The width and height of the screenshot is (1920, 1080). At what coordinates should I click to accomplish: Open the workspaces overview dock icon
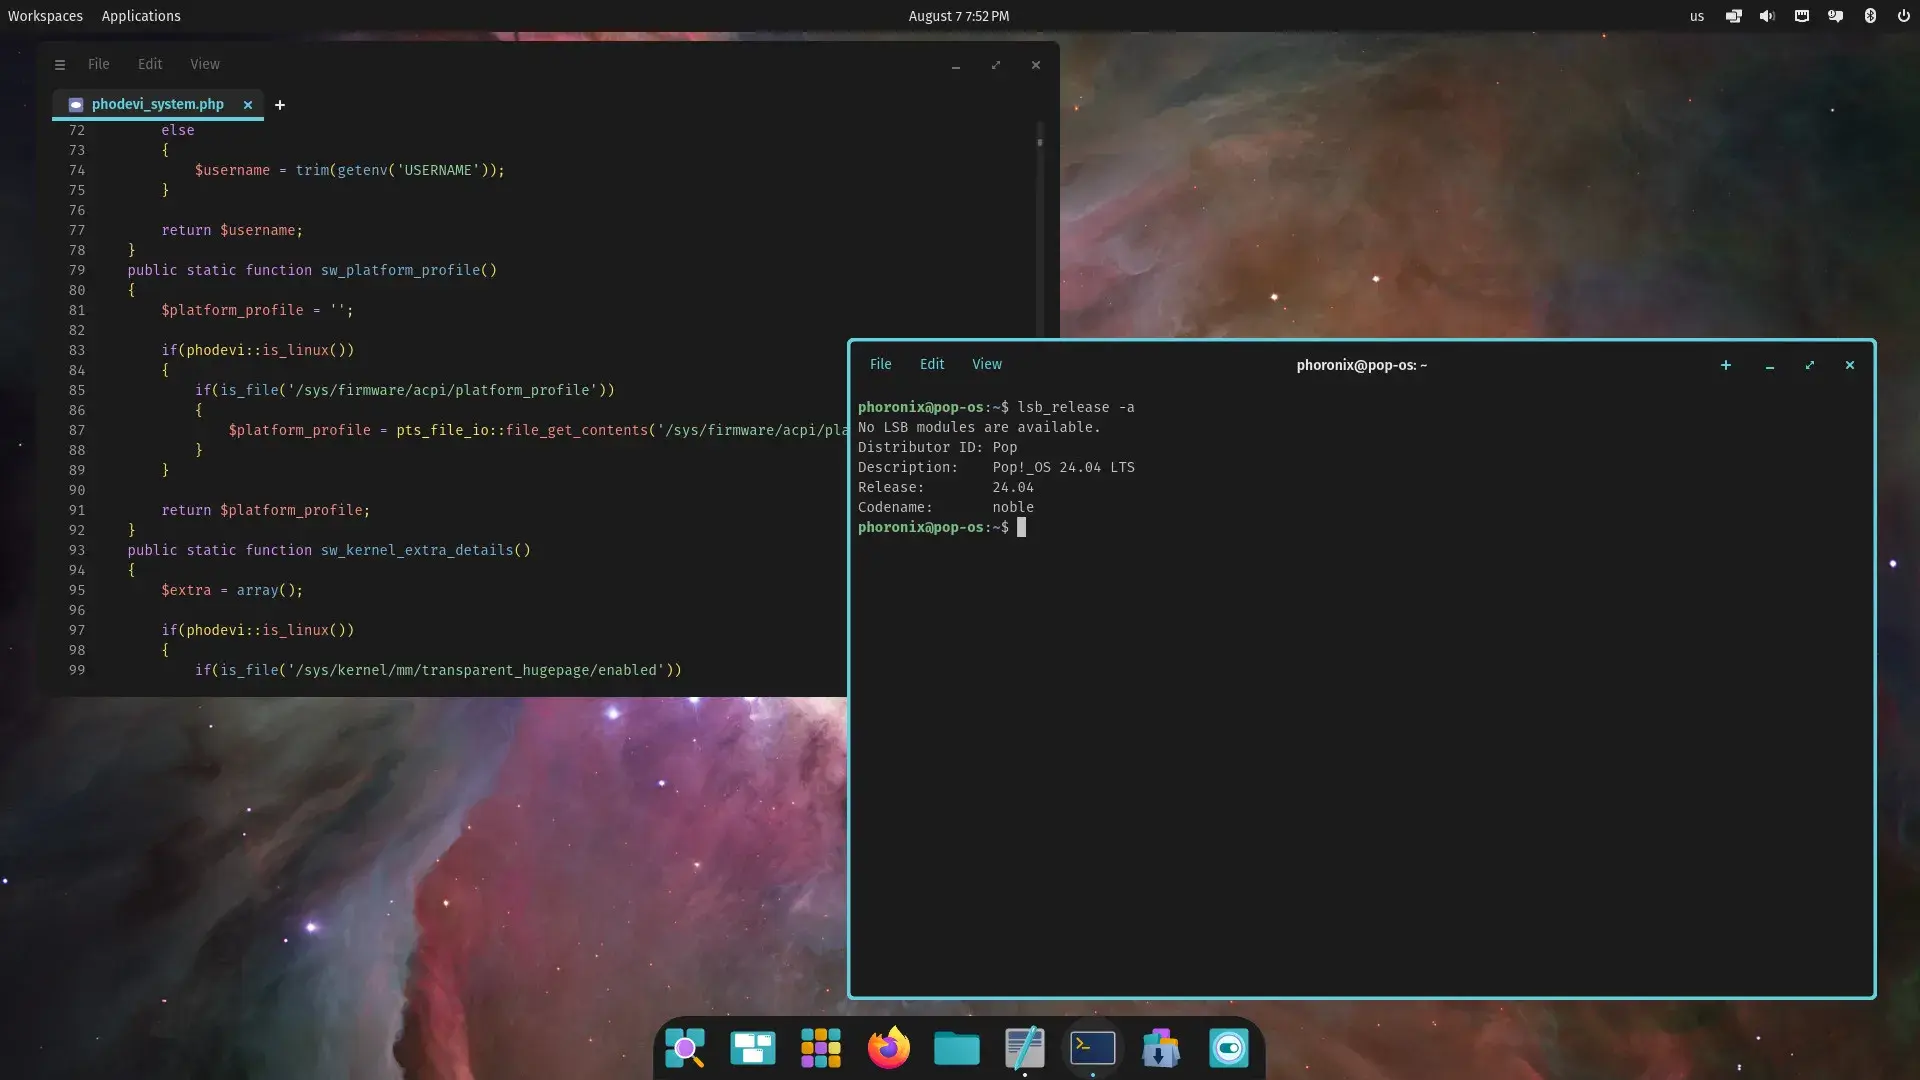(753, 1048)
